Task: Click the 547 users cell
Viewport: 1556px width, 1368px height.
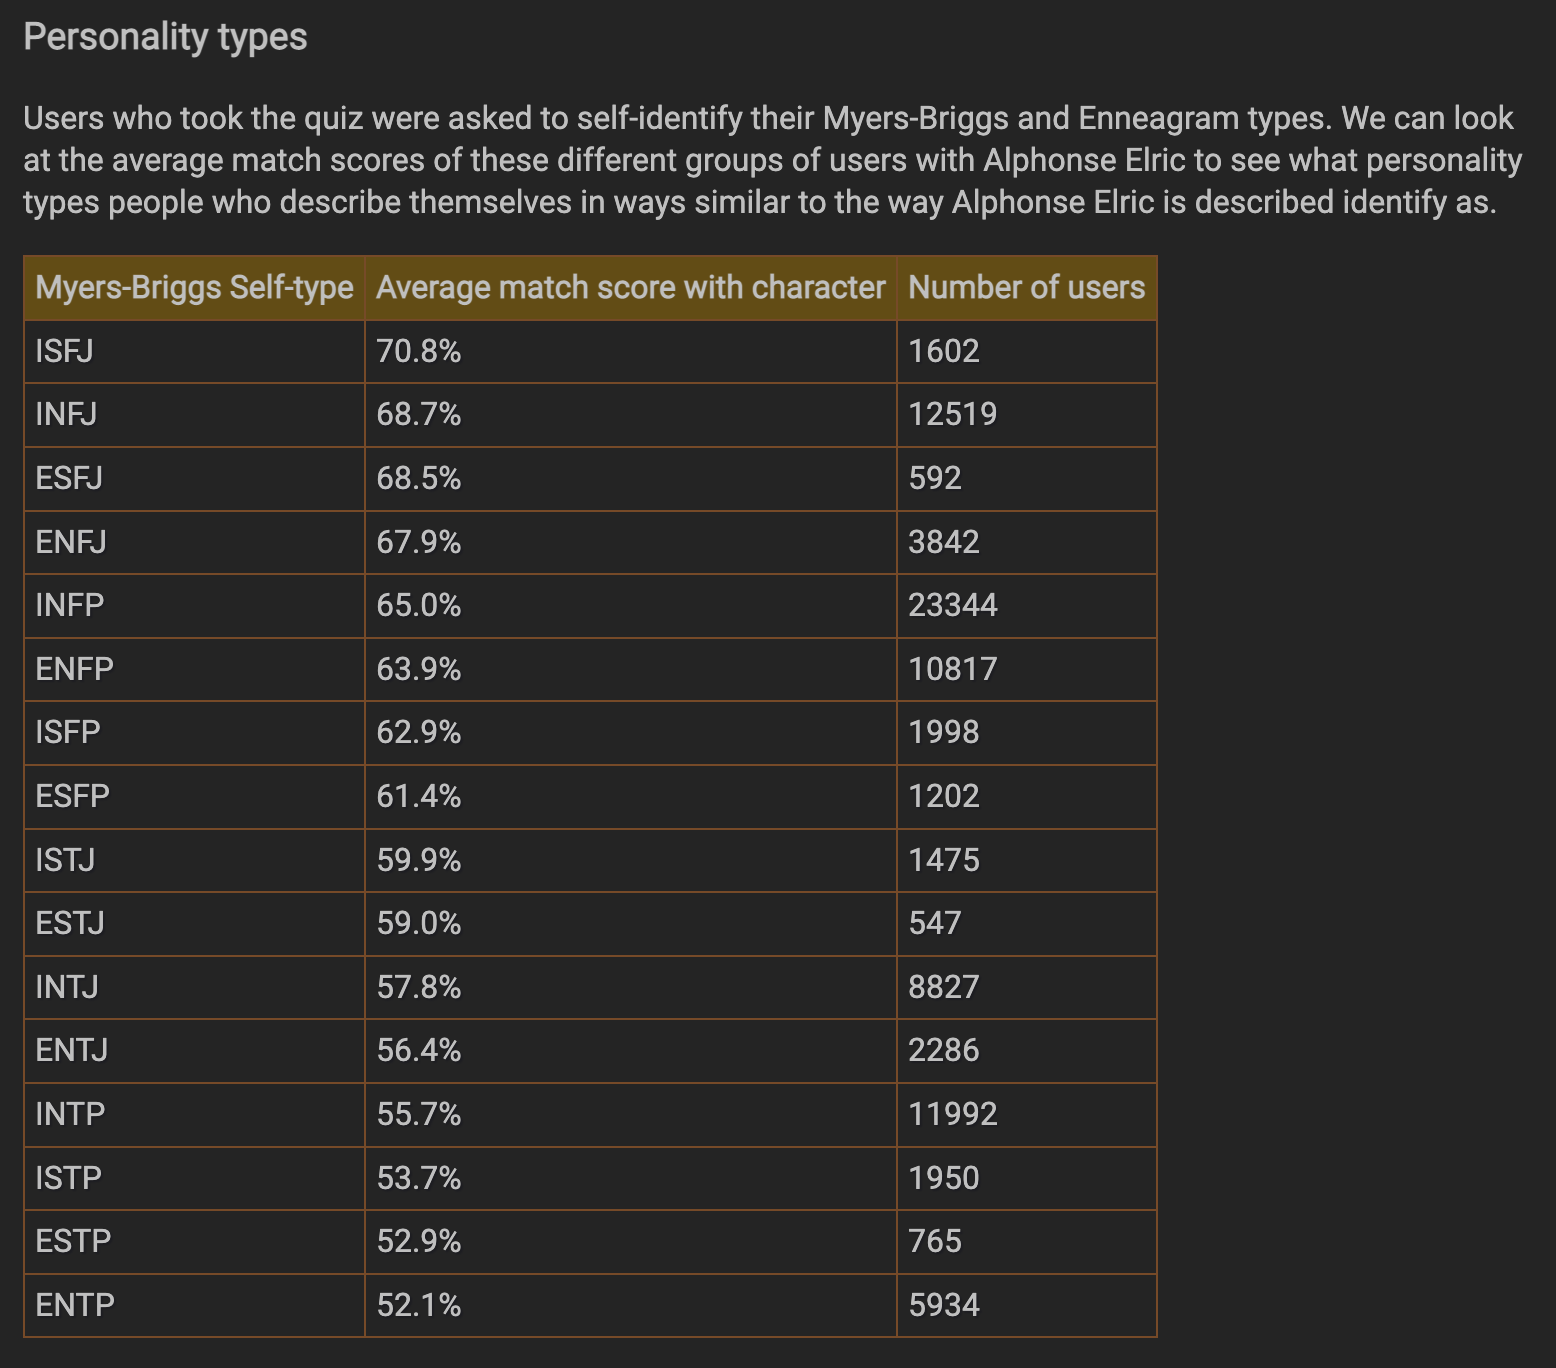Action: coord(1027,924)
